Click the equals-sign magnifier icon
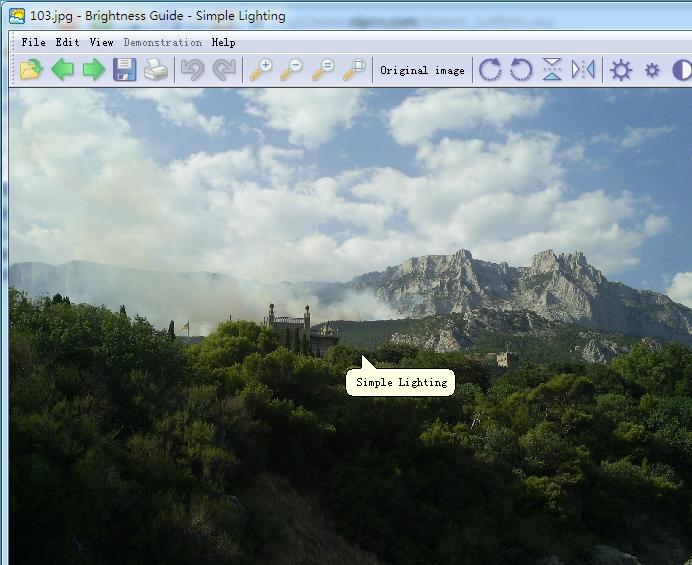 323,70
